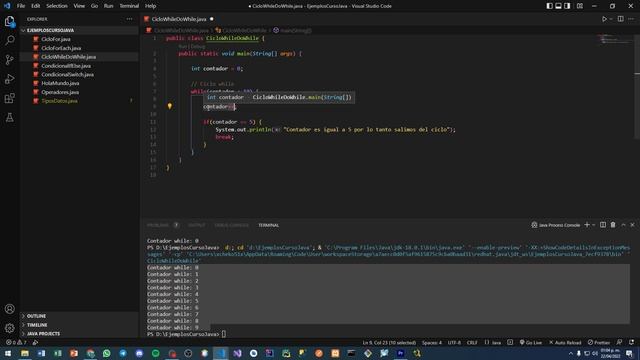The width and height of the screenshot is (640, 360).
Task: Open Operadores.java in the explorer
Action: (x=60, y=92)
